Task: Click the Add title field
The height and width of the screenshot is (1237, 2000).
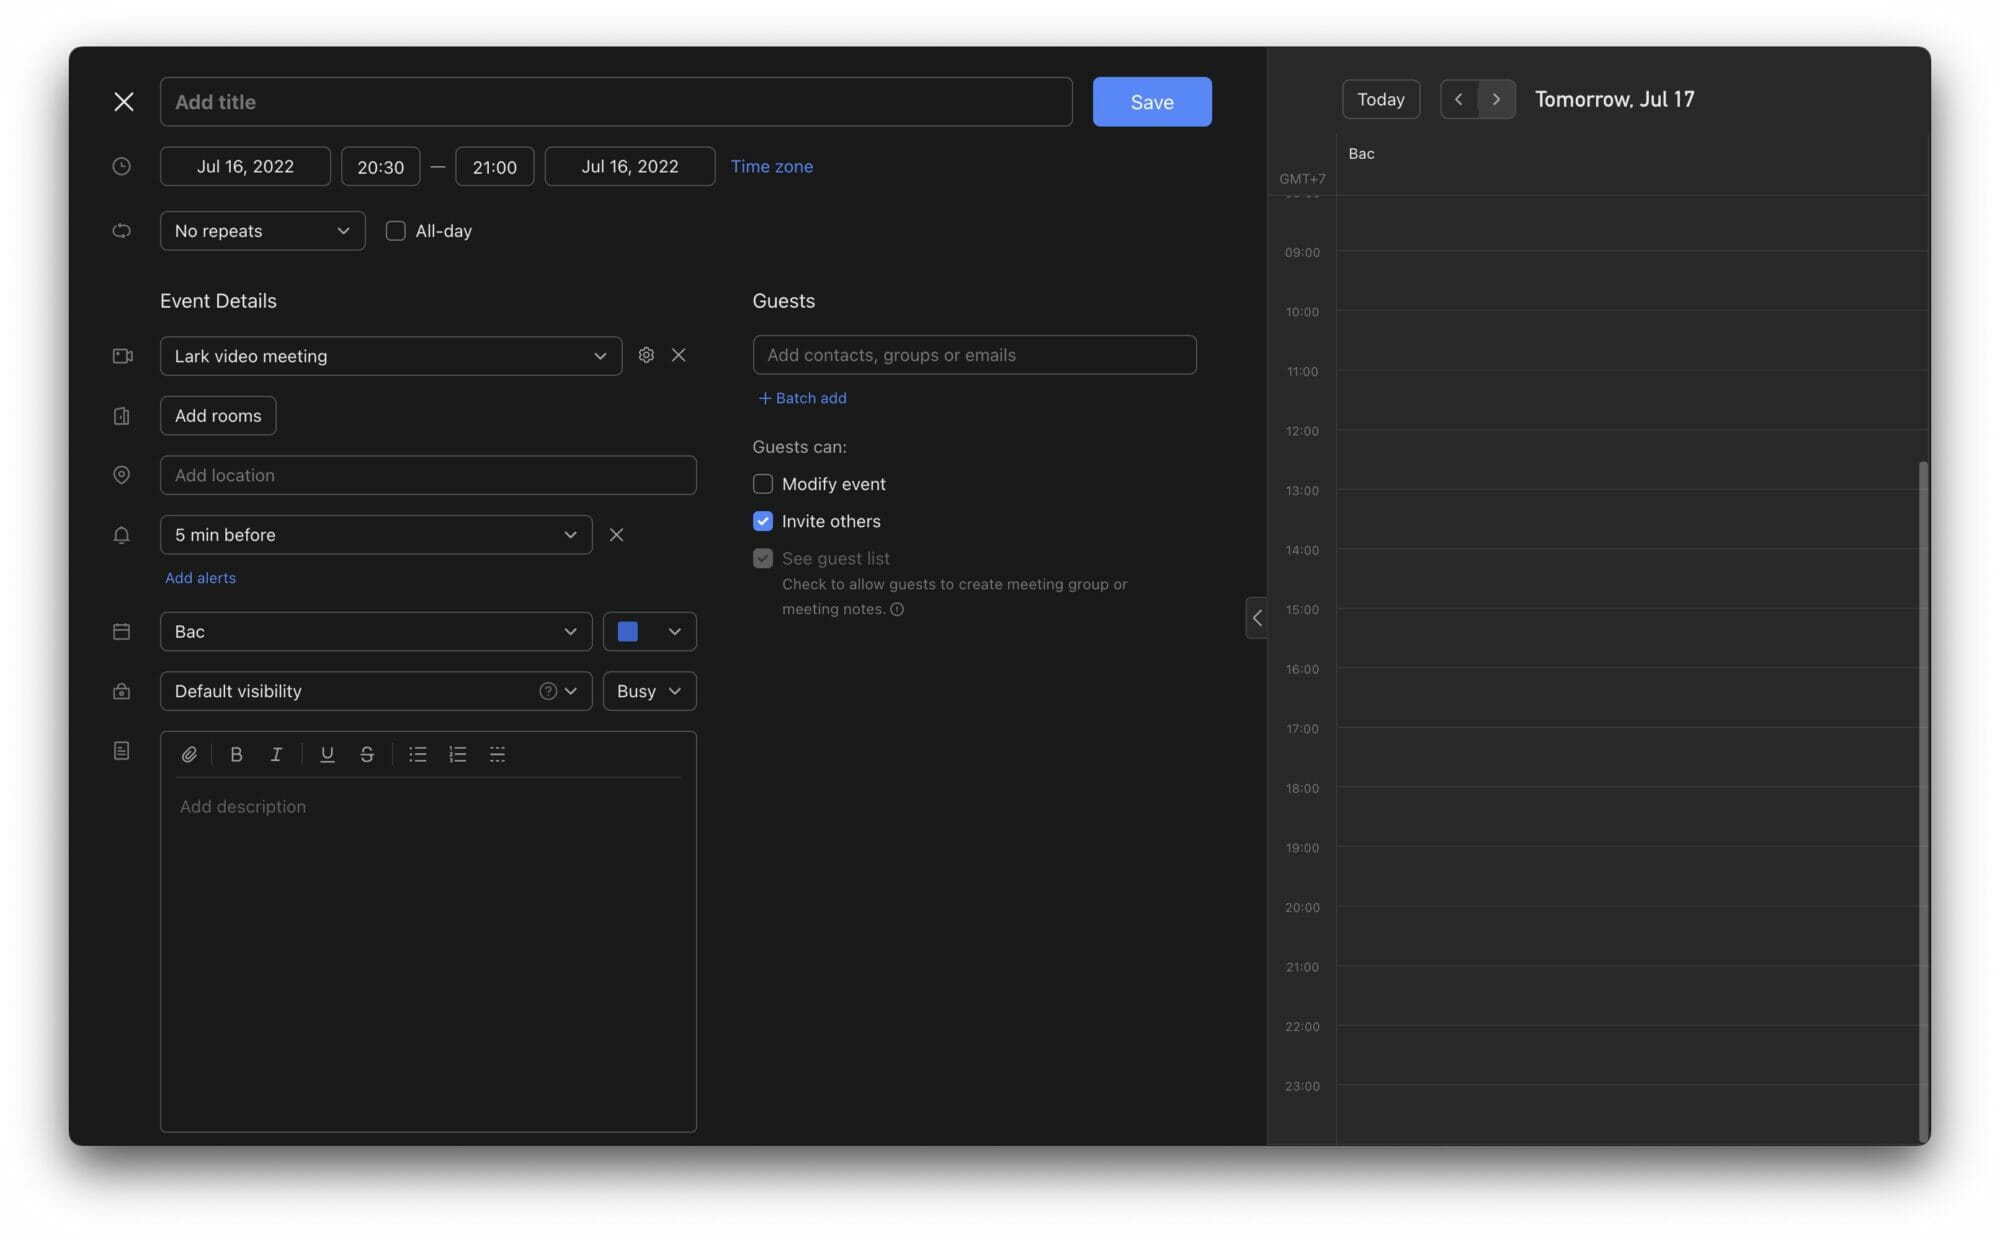Action: (616, 102)
